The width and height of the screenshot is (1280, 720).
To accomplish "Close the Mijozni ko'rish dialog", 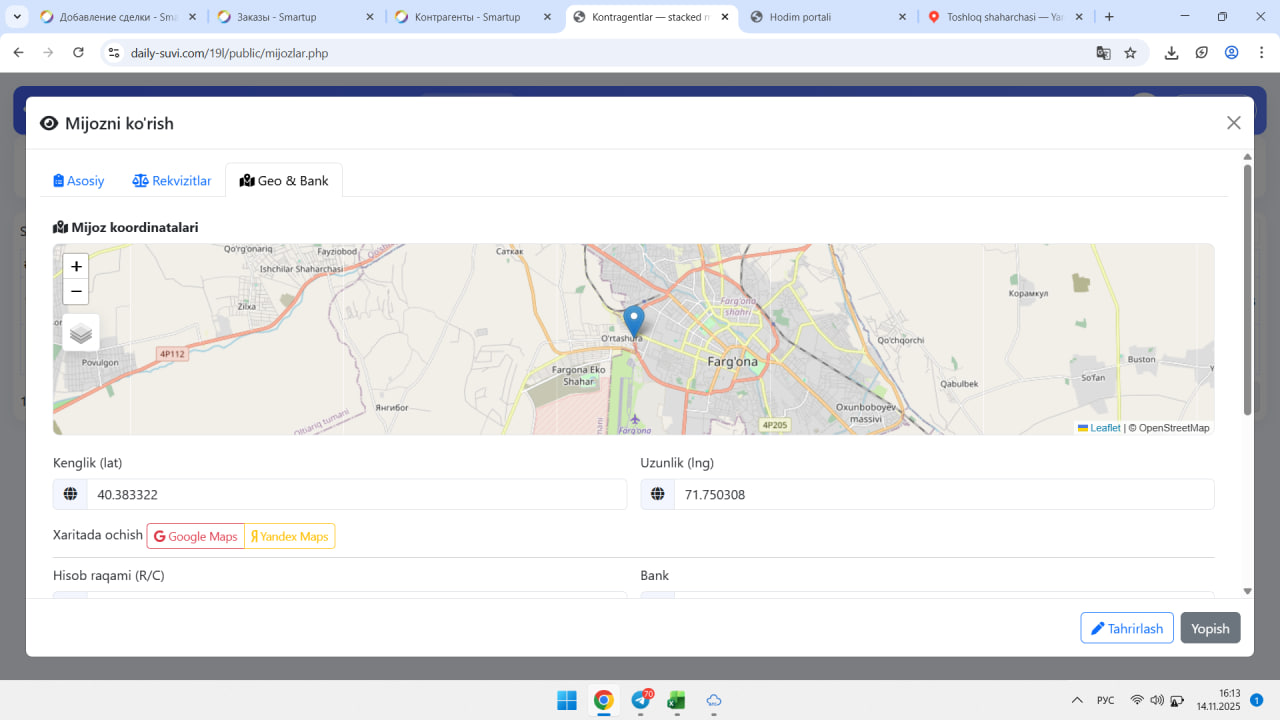I will (1233, 123).
